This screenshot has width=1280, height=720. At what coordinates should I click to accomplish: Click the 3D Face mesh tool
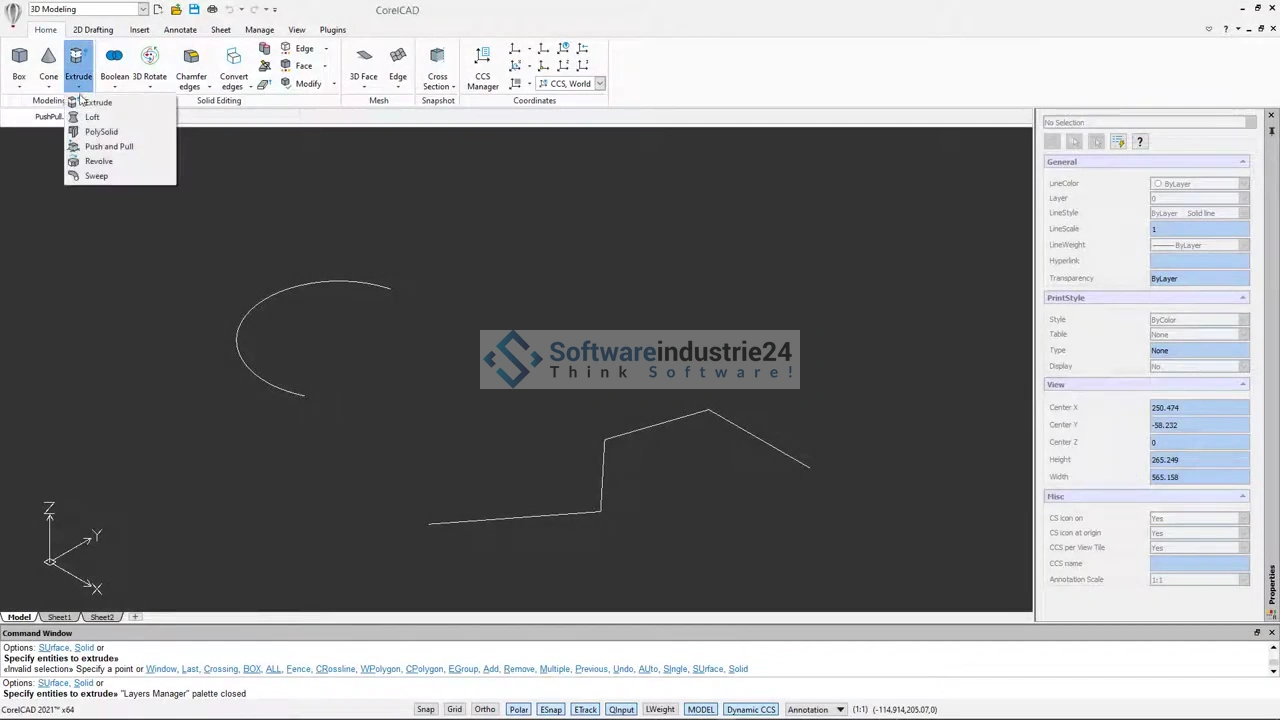[x=363, y=63]
